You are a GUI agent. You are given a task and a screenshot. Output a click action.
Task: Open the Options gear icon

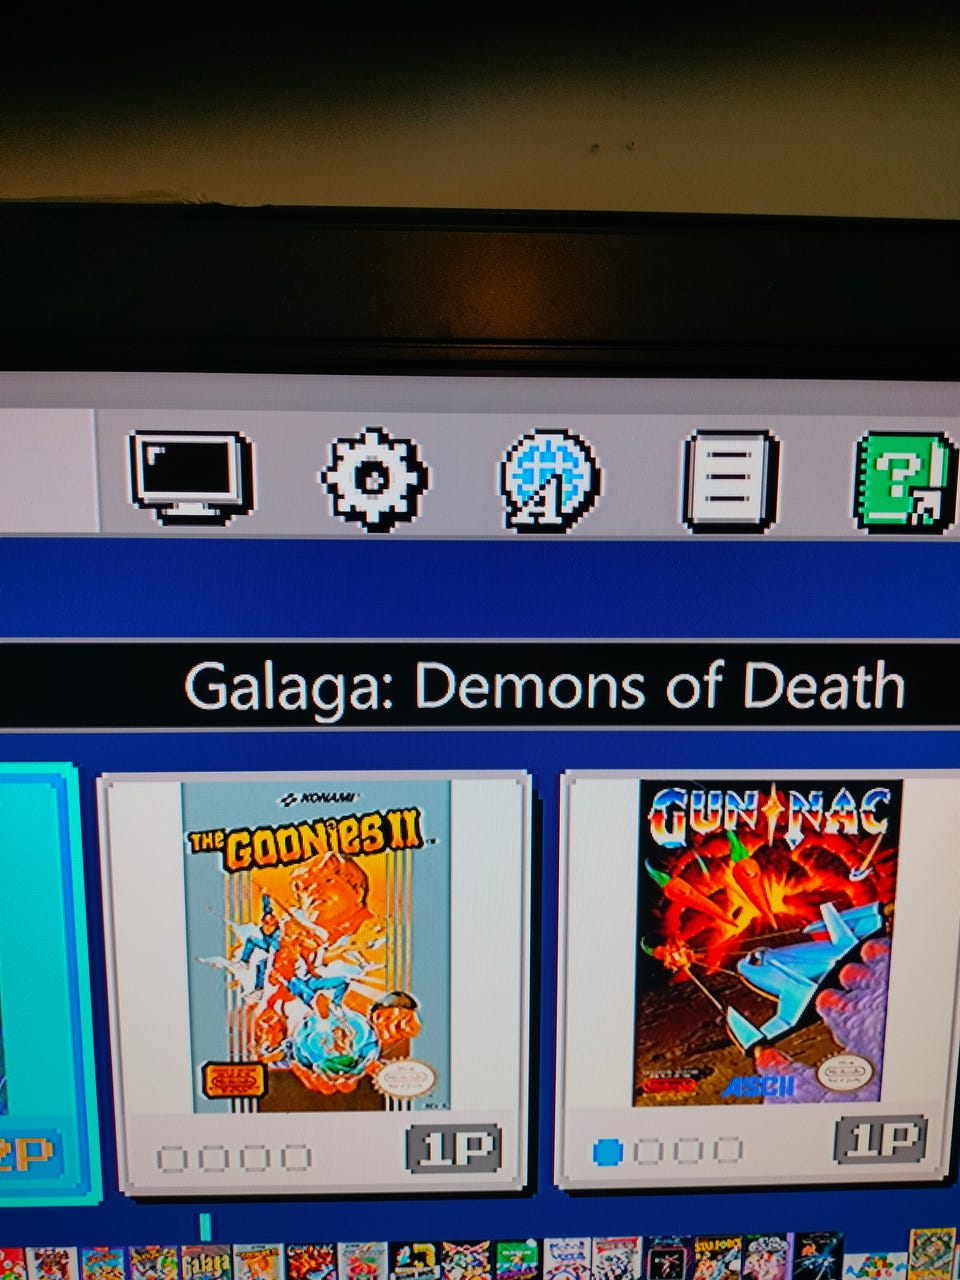coord(373,478)
